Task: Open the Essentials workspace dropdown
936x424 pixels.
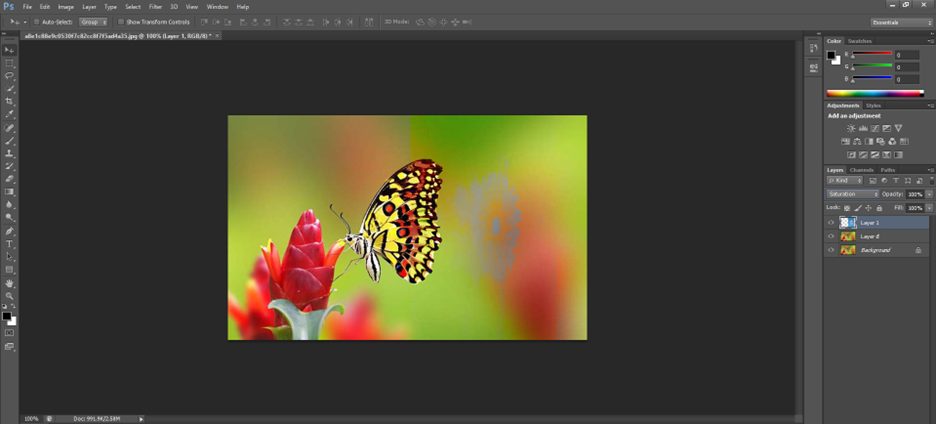Action: click(x=901, y=22)
